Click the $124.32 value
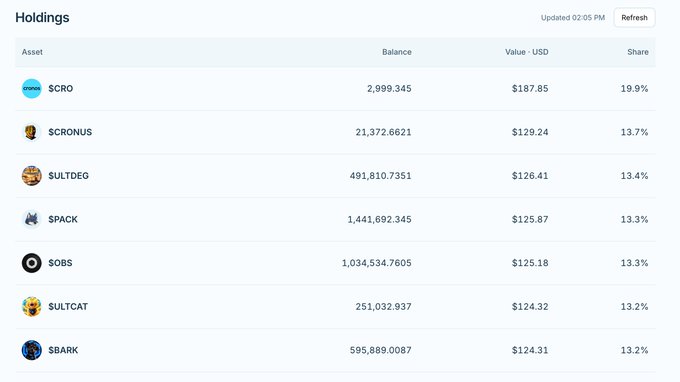 coord(530,307)
